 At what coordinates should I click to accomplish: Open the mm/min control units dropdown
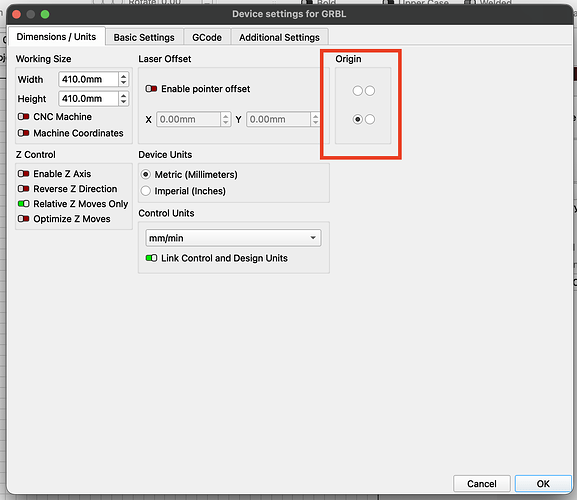click(233, 238)
